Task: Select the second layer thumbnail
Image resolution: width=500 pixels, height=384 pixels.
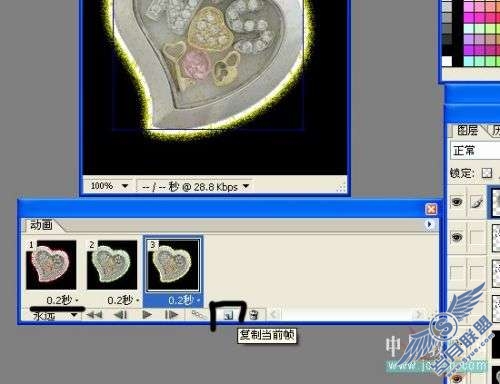Action: pos(496,237)
